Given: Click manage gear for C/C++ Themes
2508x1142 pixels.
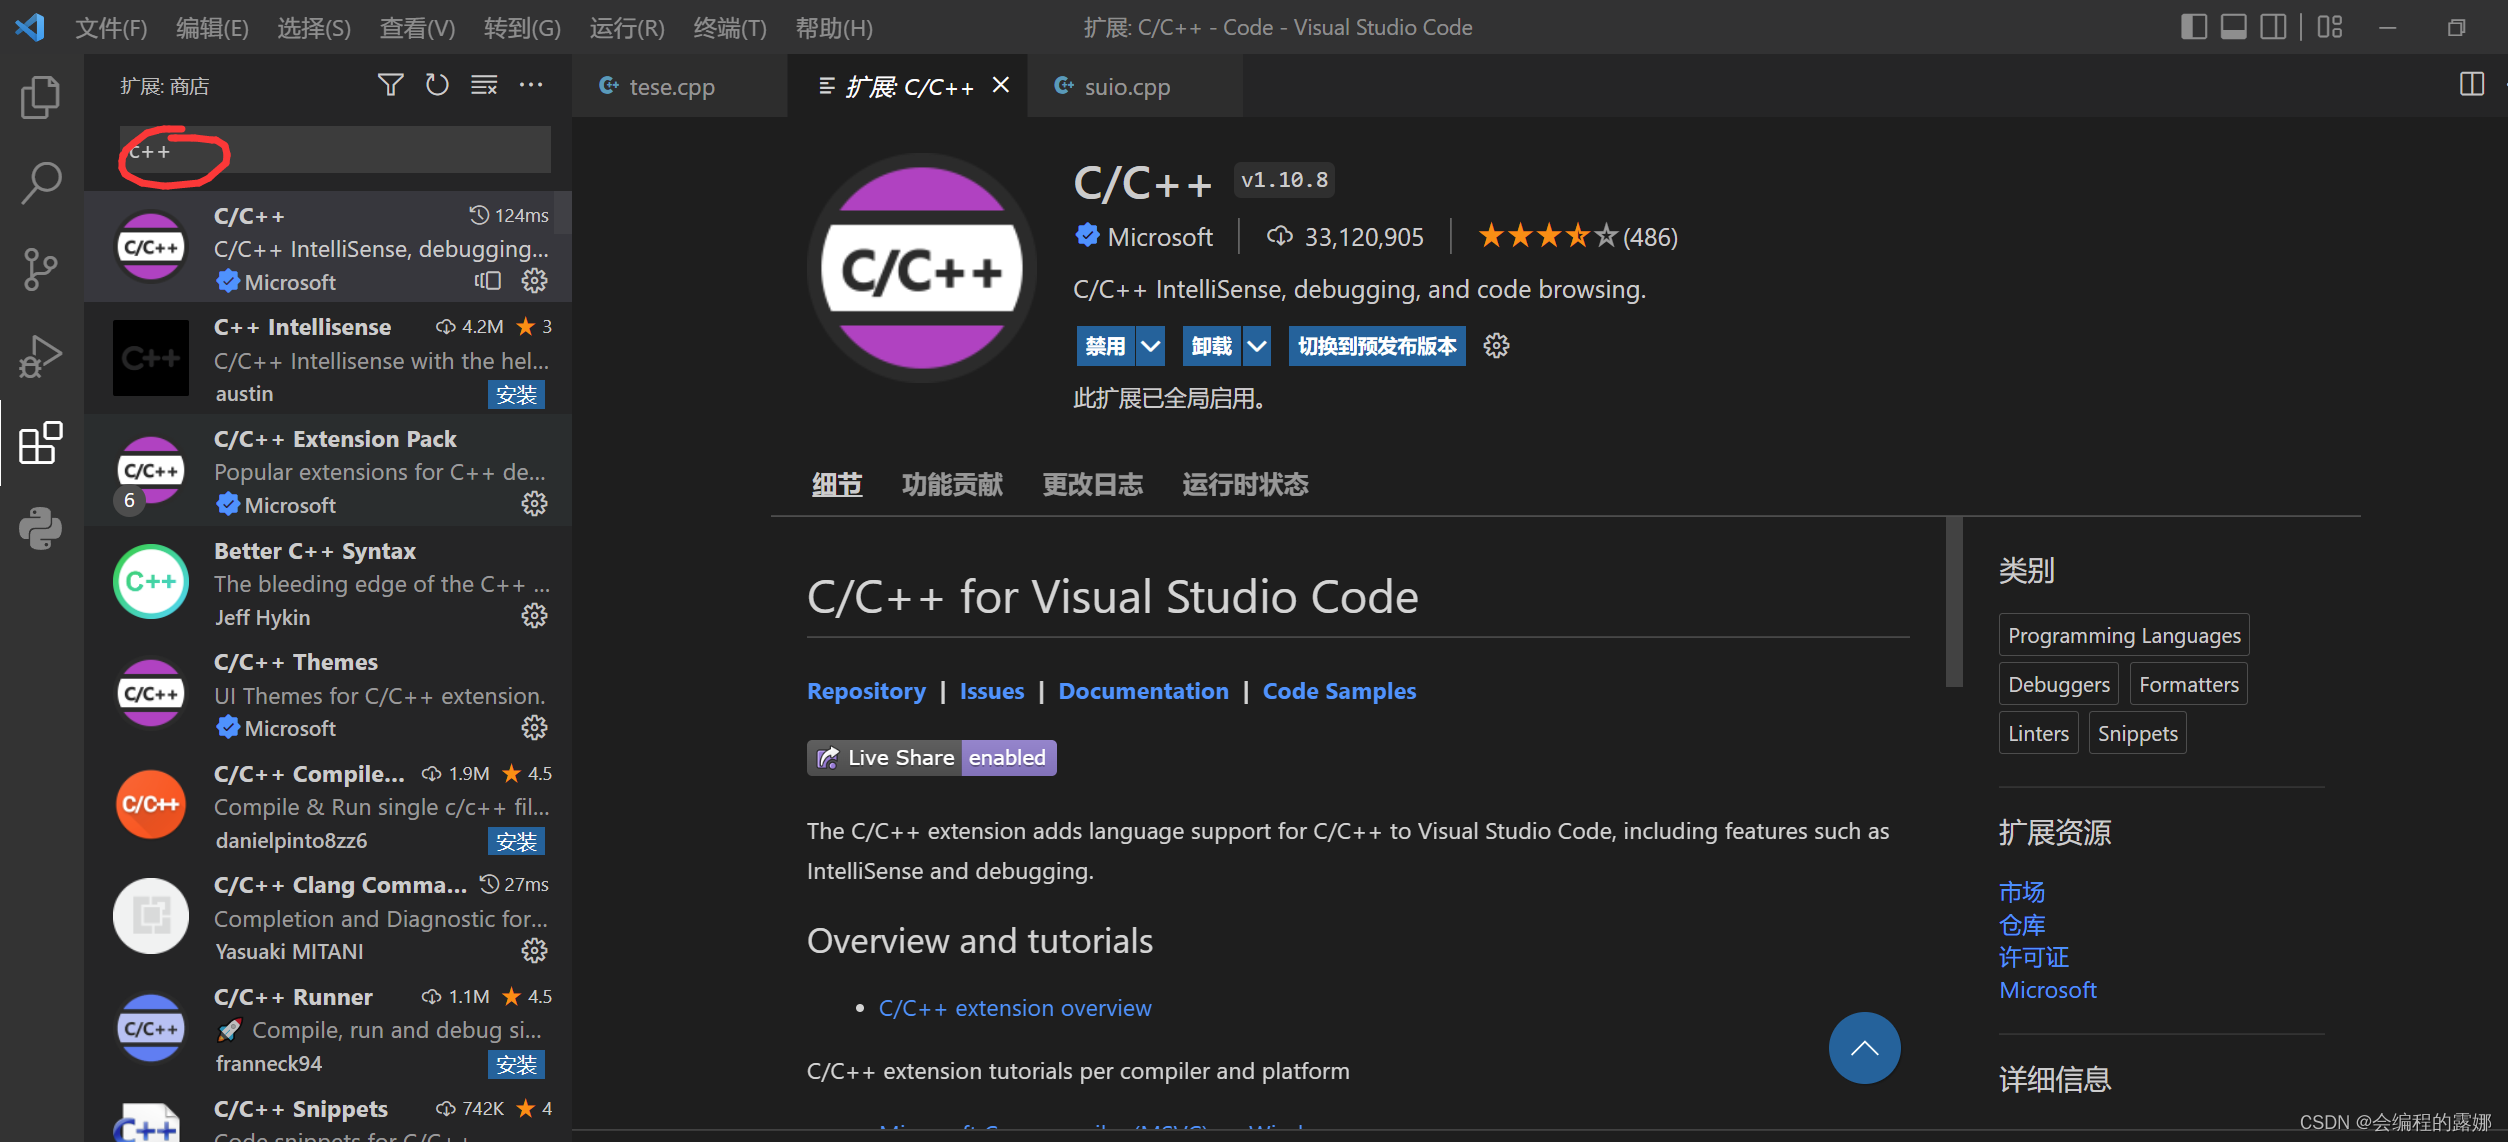Looking at the screenshot, I should pos(534,728).
